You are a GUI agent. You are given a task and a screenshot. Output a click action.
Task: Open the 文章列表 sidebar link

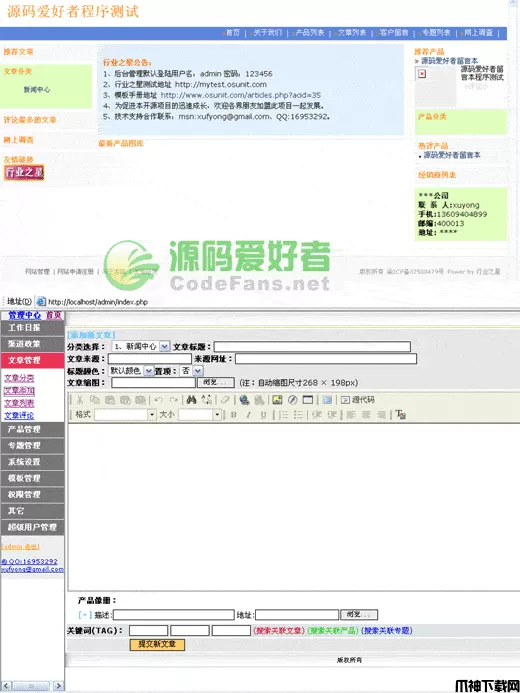tap(19, 403)
